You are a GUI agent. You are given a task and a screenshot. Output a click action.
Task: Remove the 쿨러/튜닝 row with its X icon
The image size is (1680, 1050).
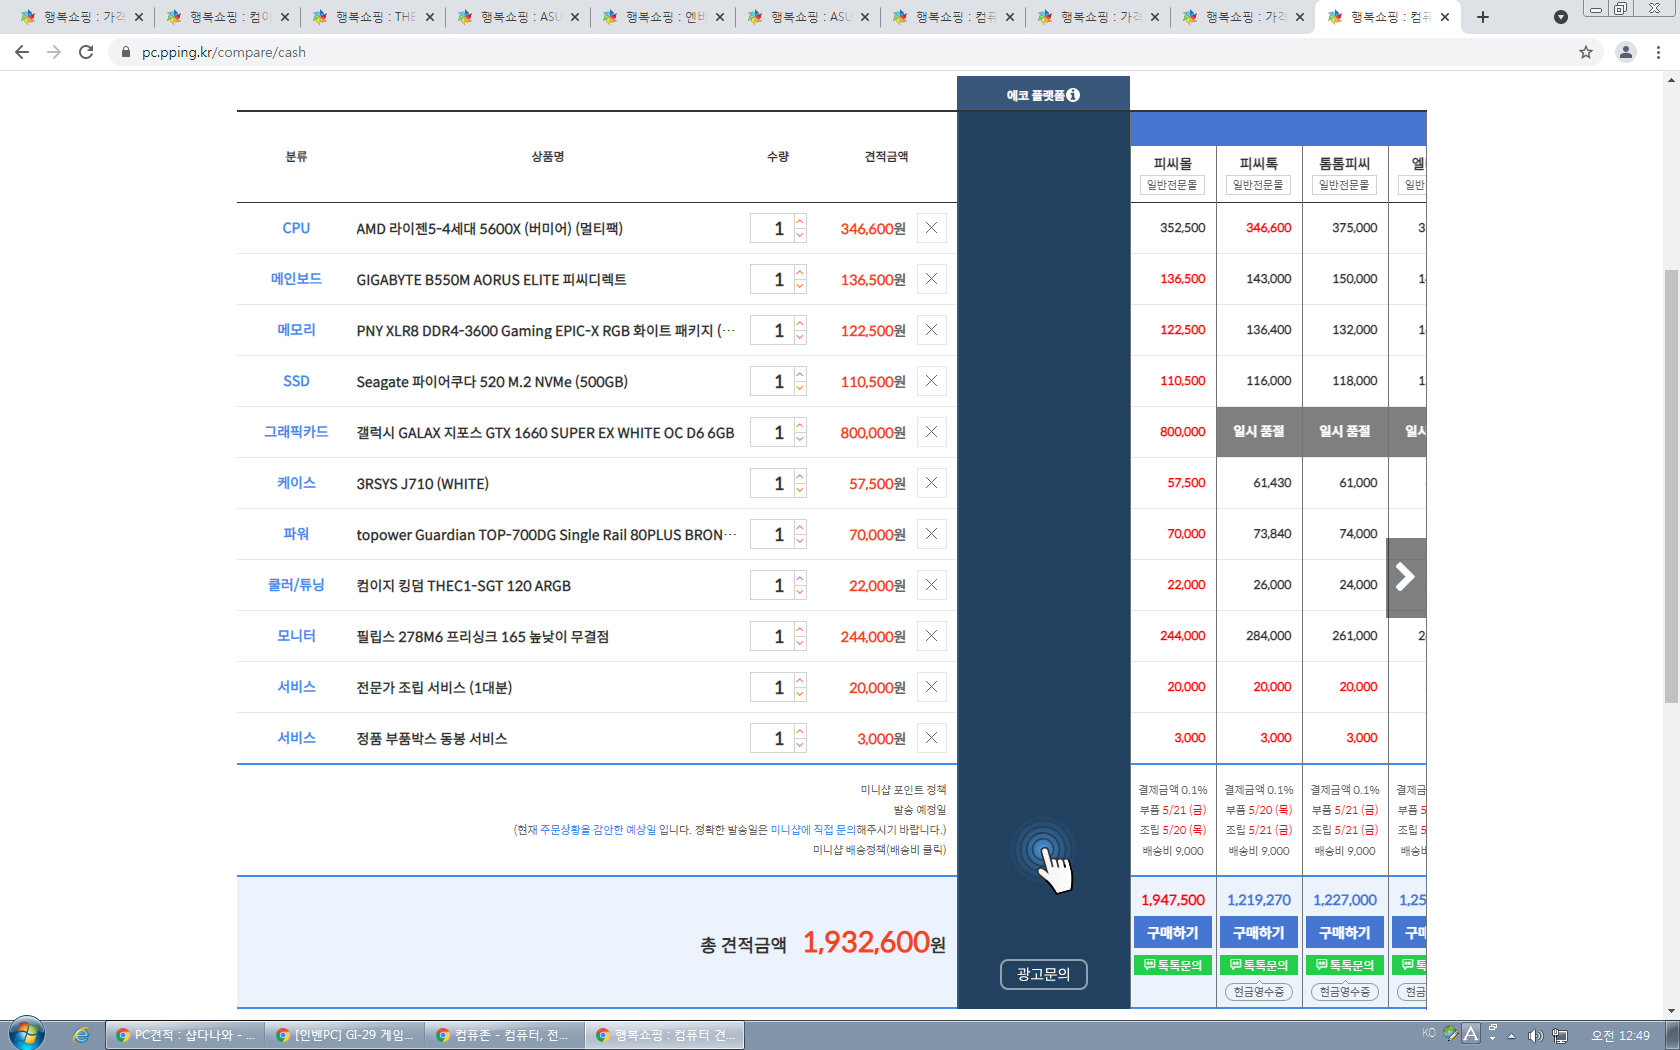pos(931,585)
